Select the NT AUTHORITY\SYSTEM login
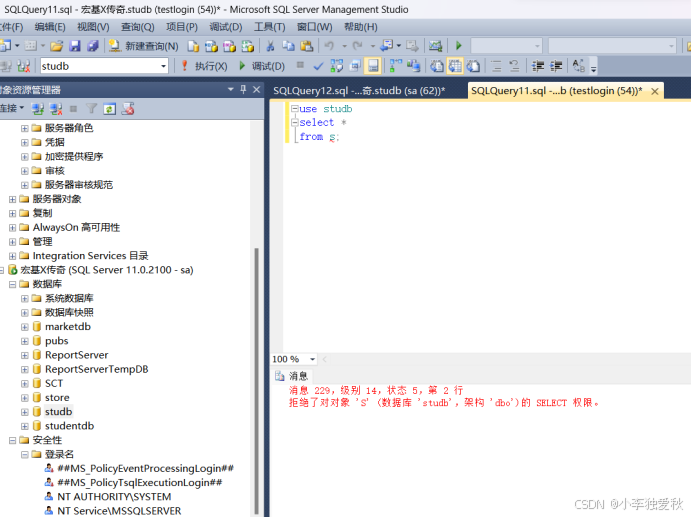The image size is (692, 518). pos(114,497)
